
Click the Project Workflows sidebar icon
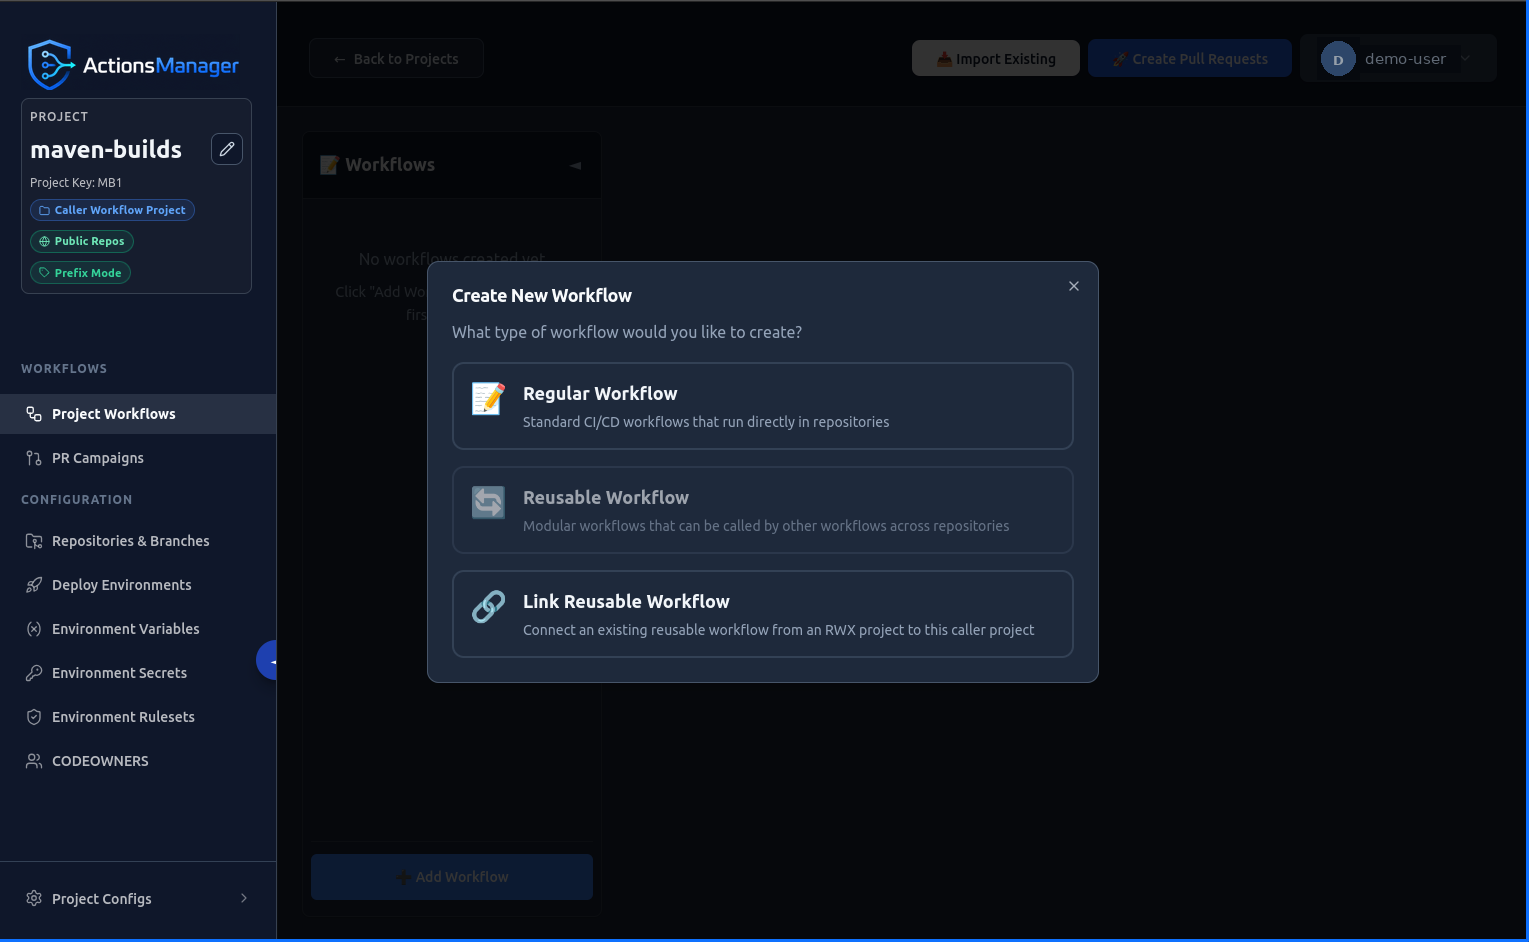coord(34,414)
